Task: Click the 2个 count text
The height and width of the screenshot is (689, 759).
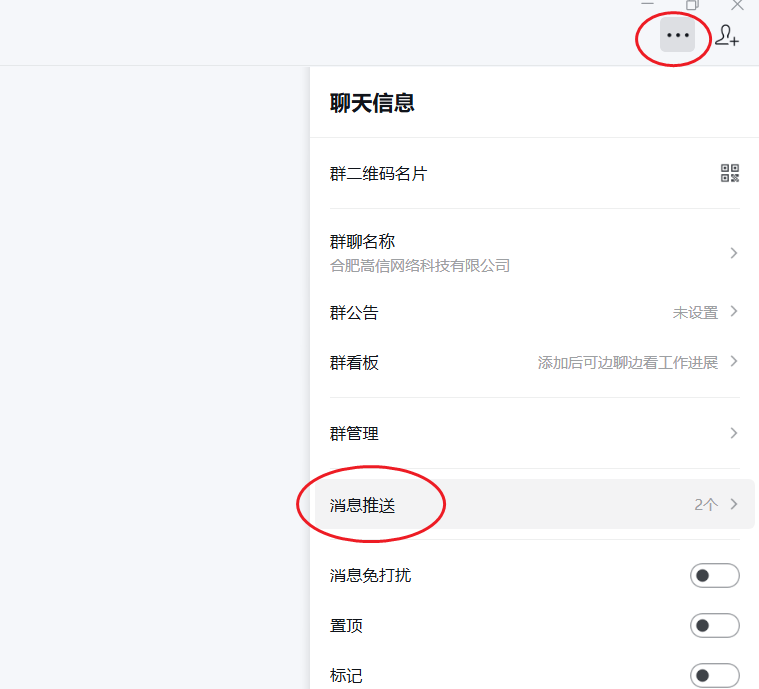Action: [706, 505]
